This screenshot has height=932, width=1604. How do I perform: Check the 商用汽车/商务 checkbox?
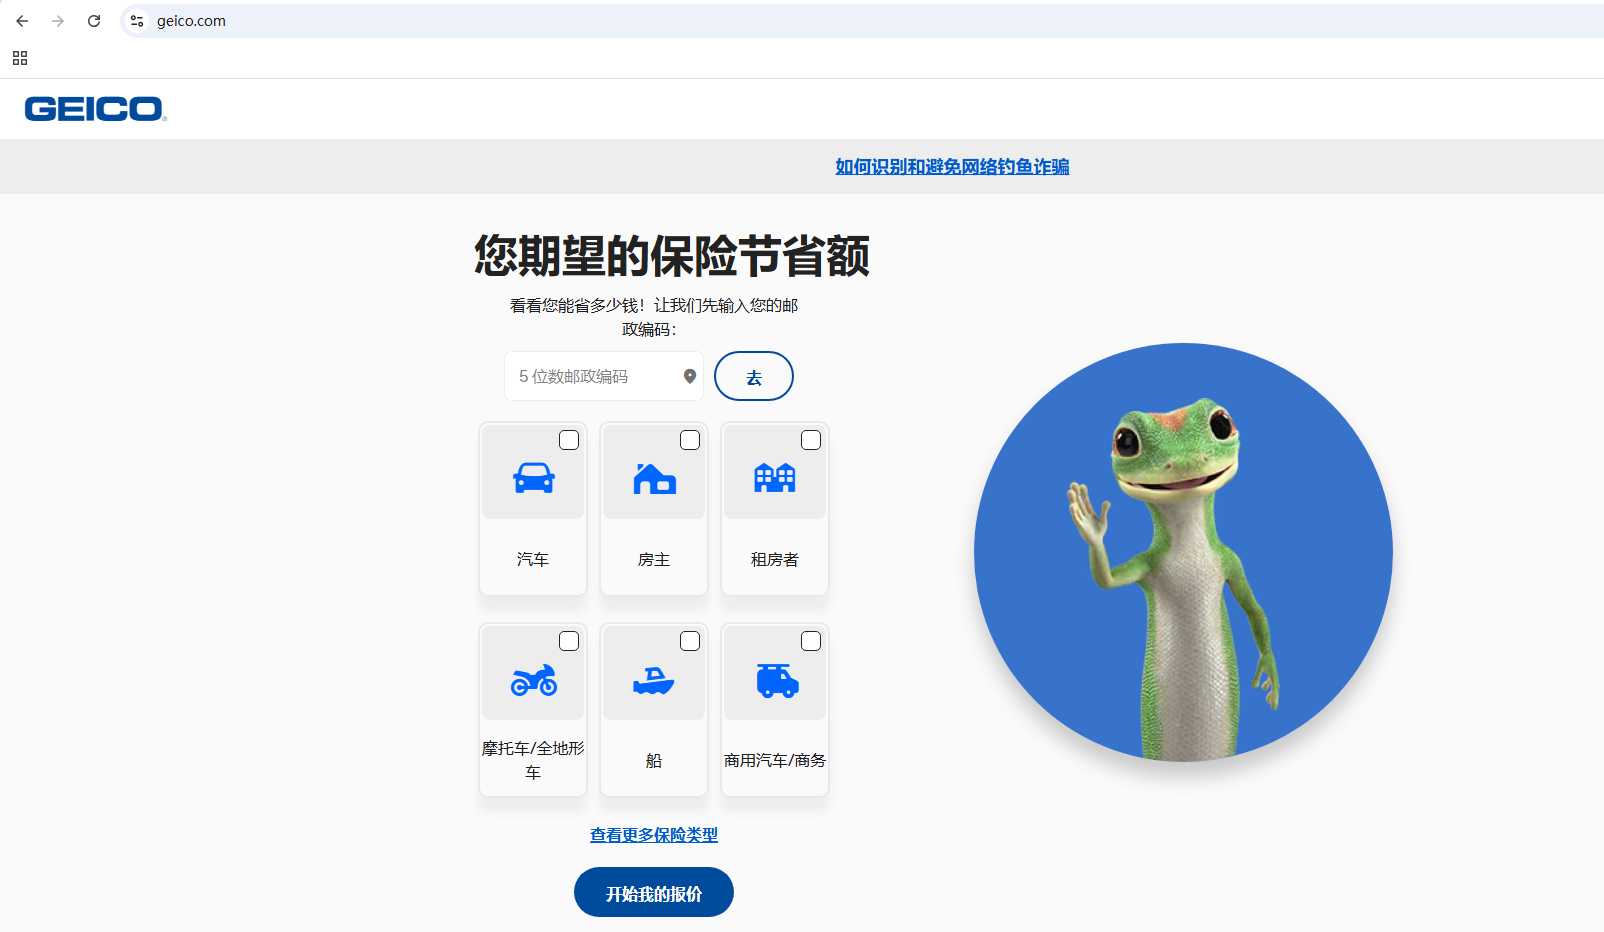[x=811, y=641]
